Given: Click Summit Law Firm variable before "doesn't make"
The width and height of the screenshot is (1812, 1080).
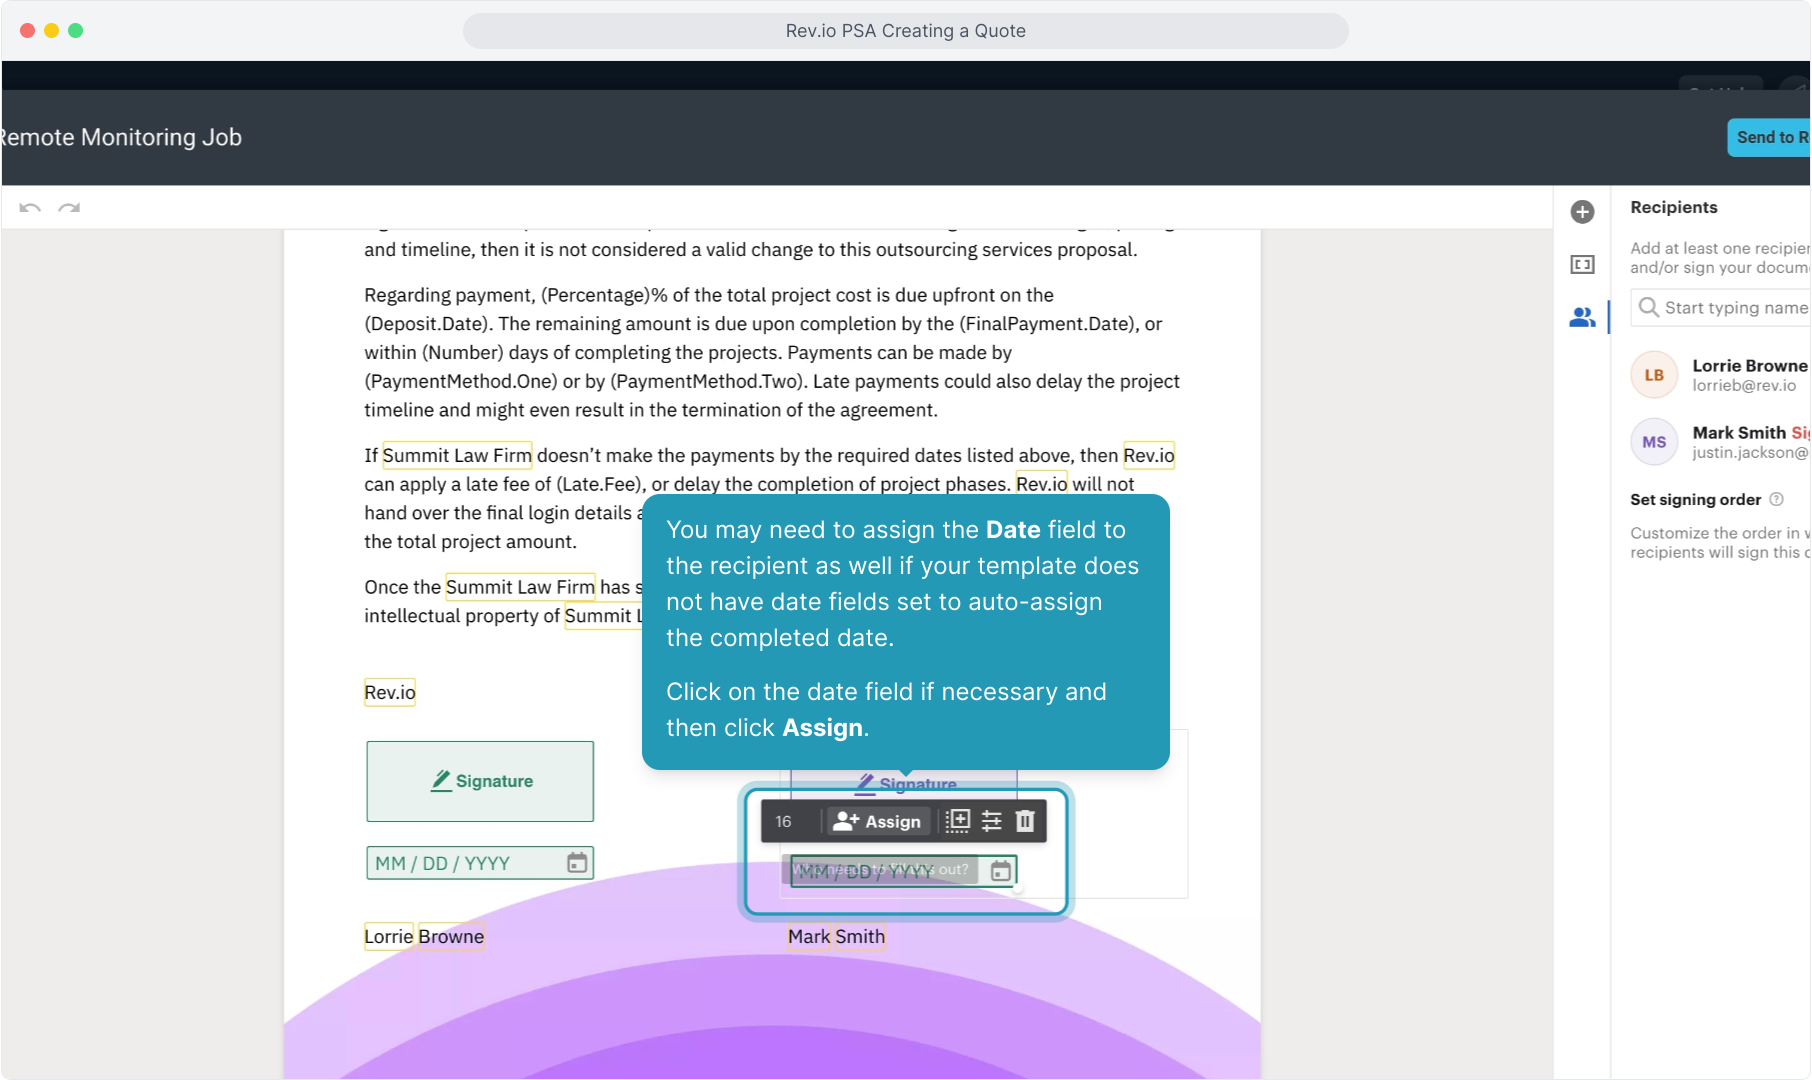Looking at the screenshot, I should point(457,455).
